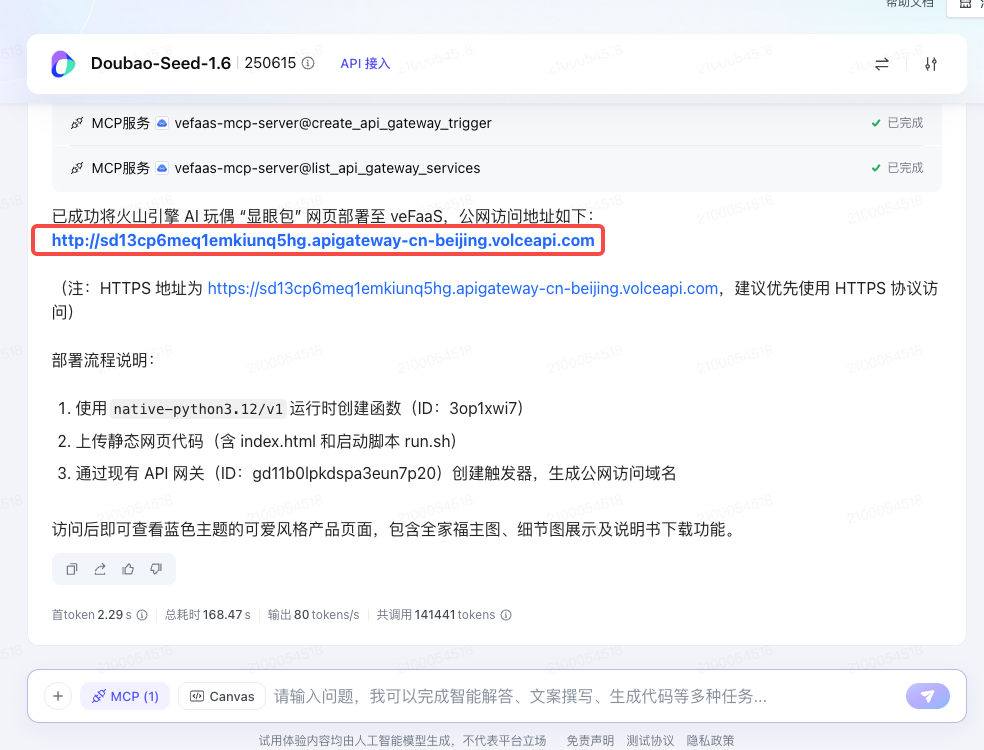Click the create_api_gateway_trigger MCP tool icon
Viewport: 984px width, 750px height.
click(x=77, y=123)
